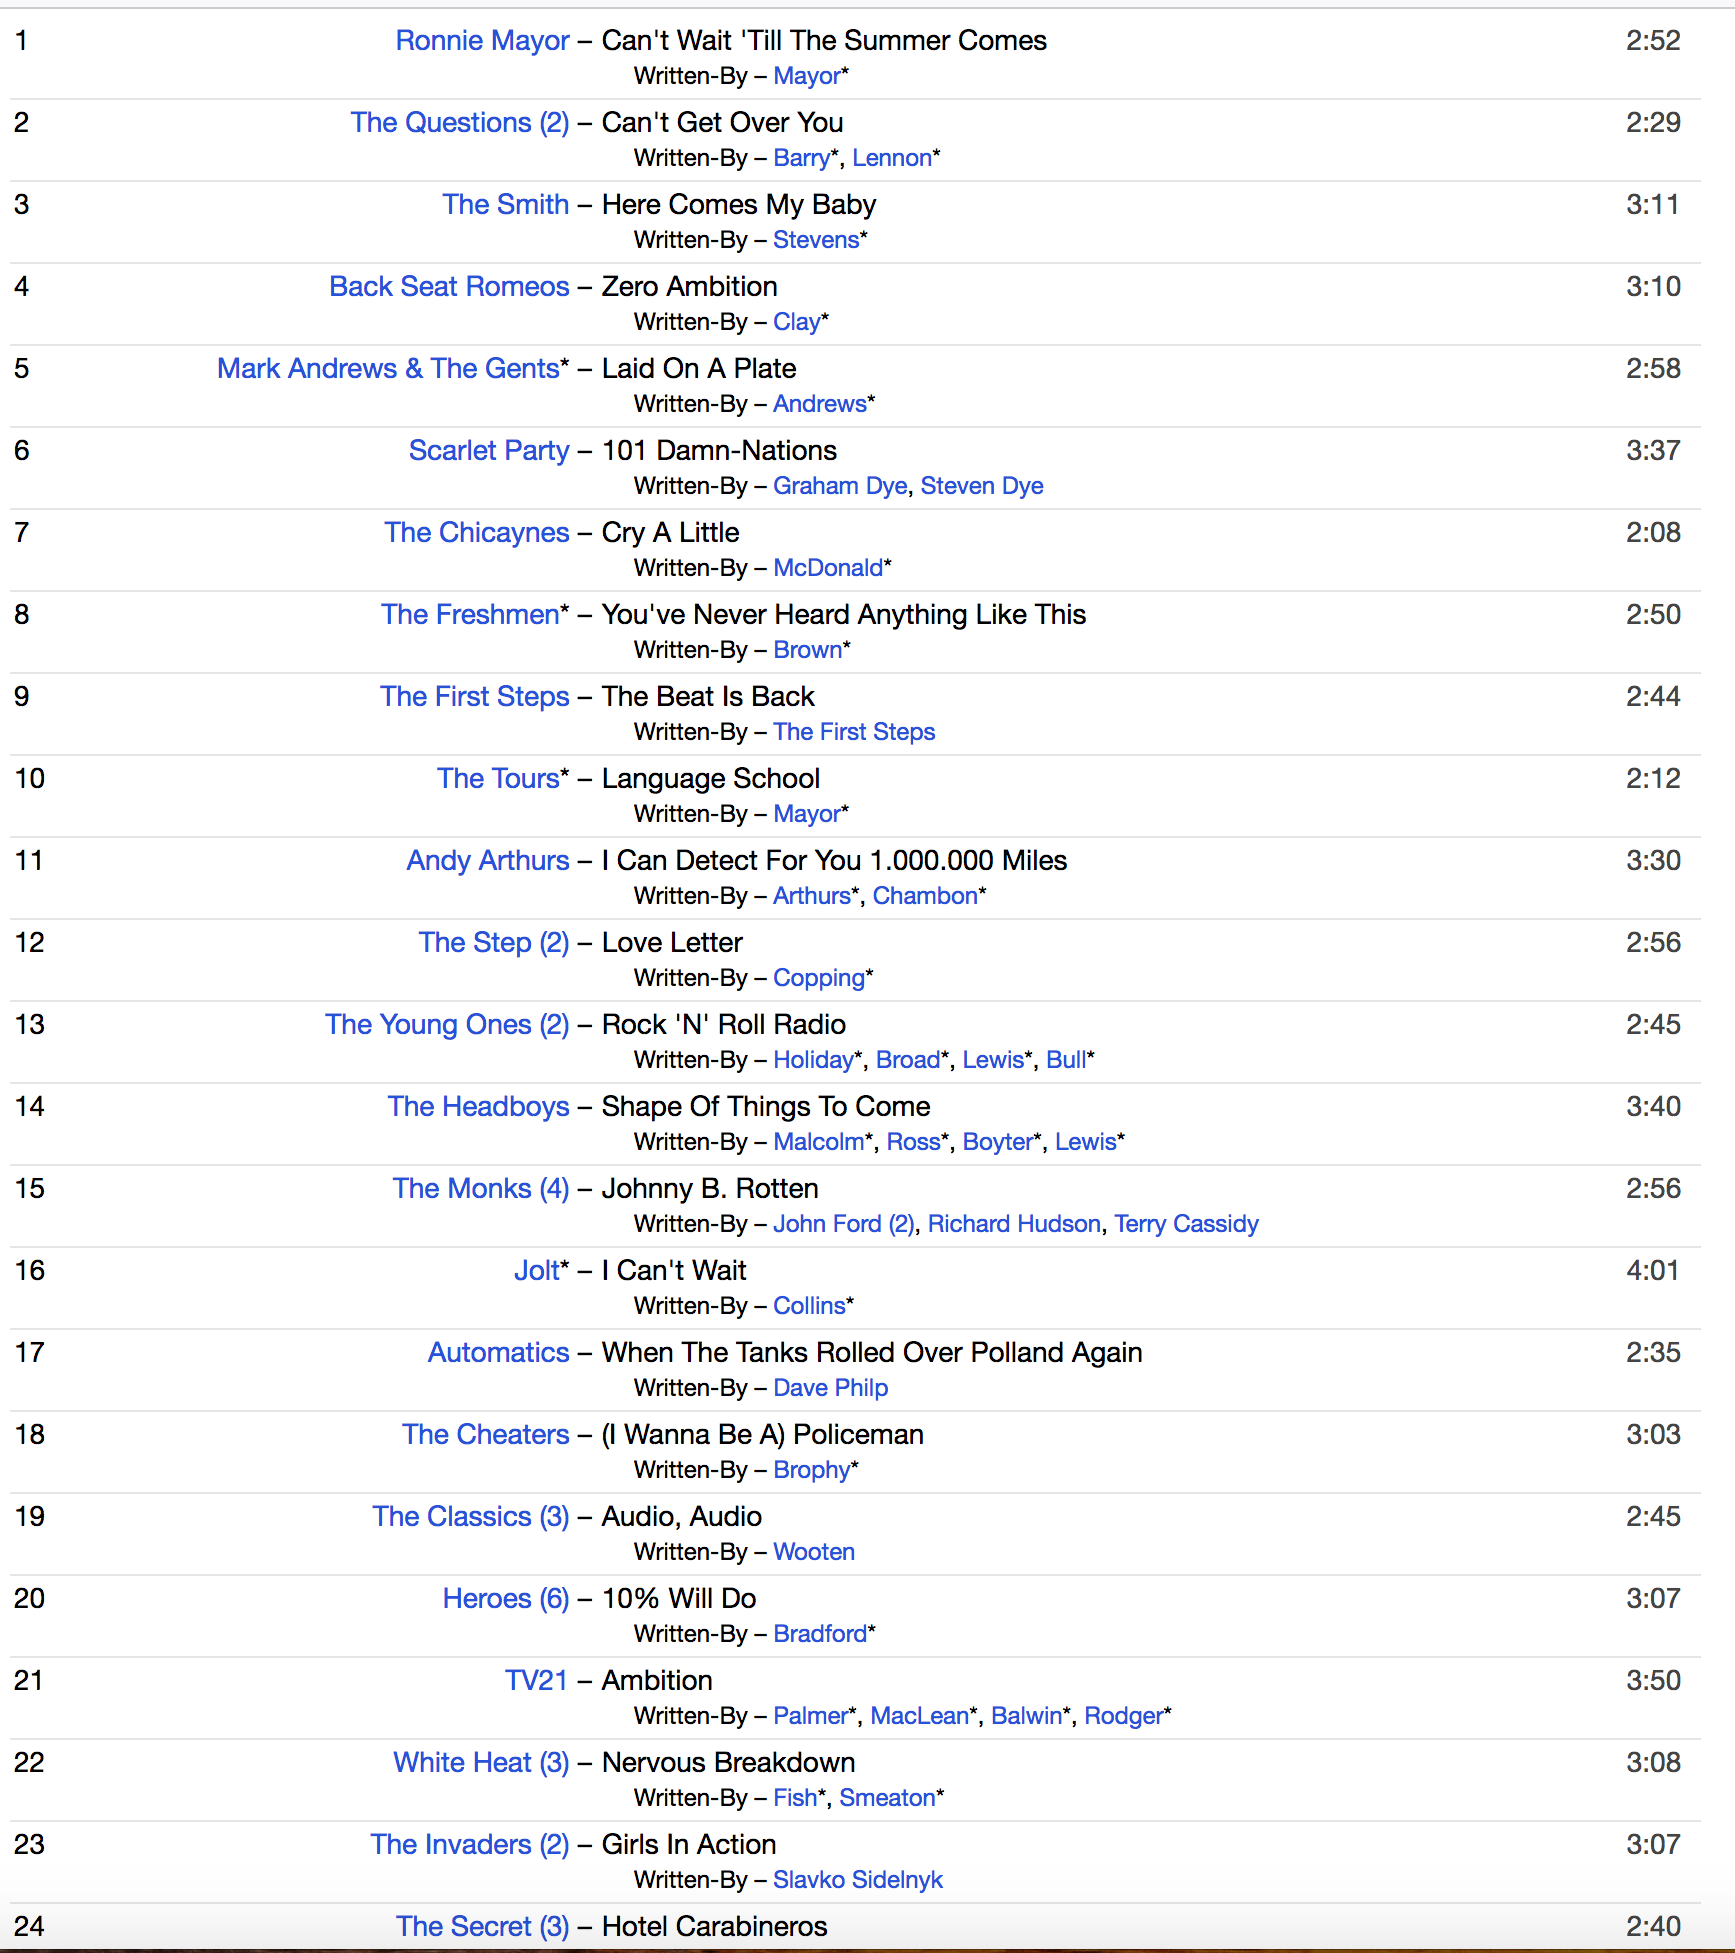
Task: Click The Young Ones (2) link
Action: click(x=446, y=1025)
